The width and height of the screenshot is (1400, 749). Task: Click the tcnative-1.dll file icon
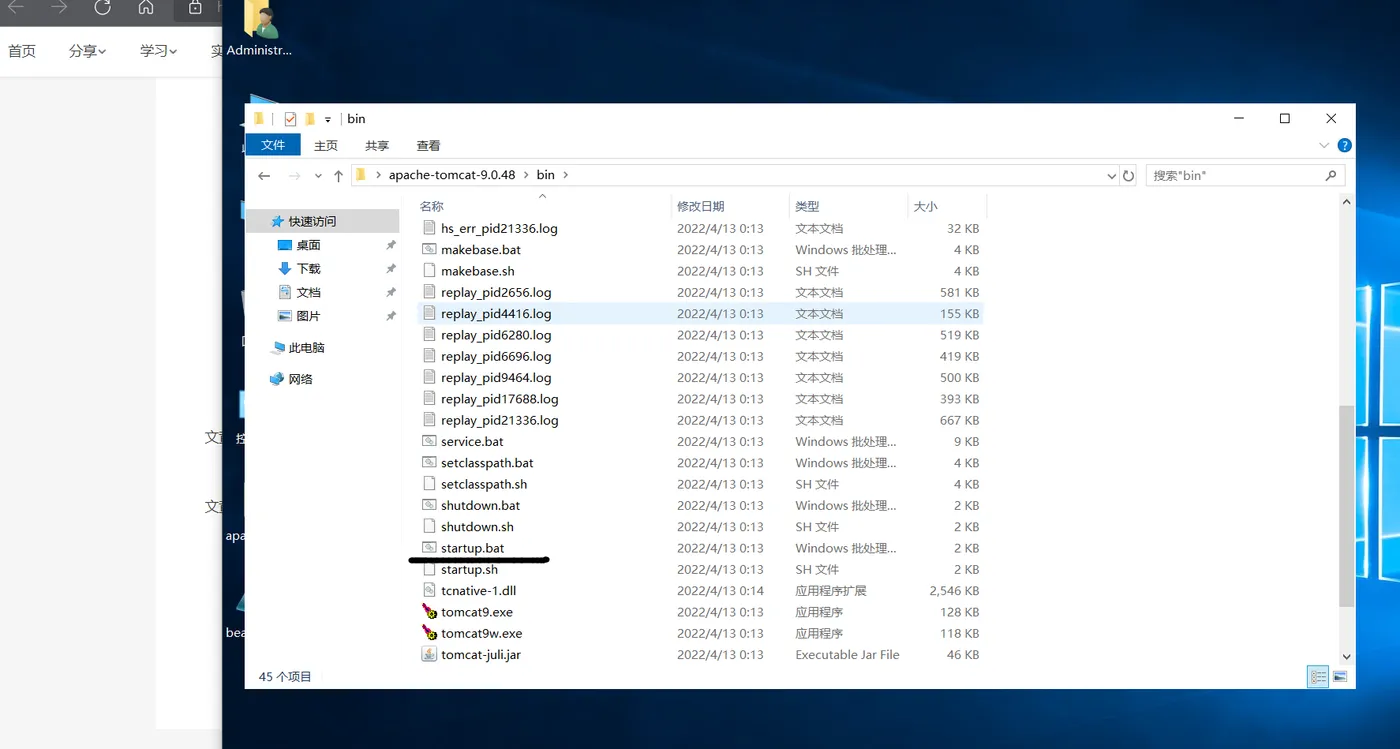tap(429, 590)
